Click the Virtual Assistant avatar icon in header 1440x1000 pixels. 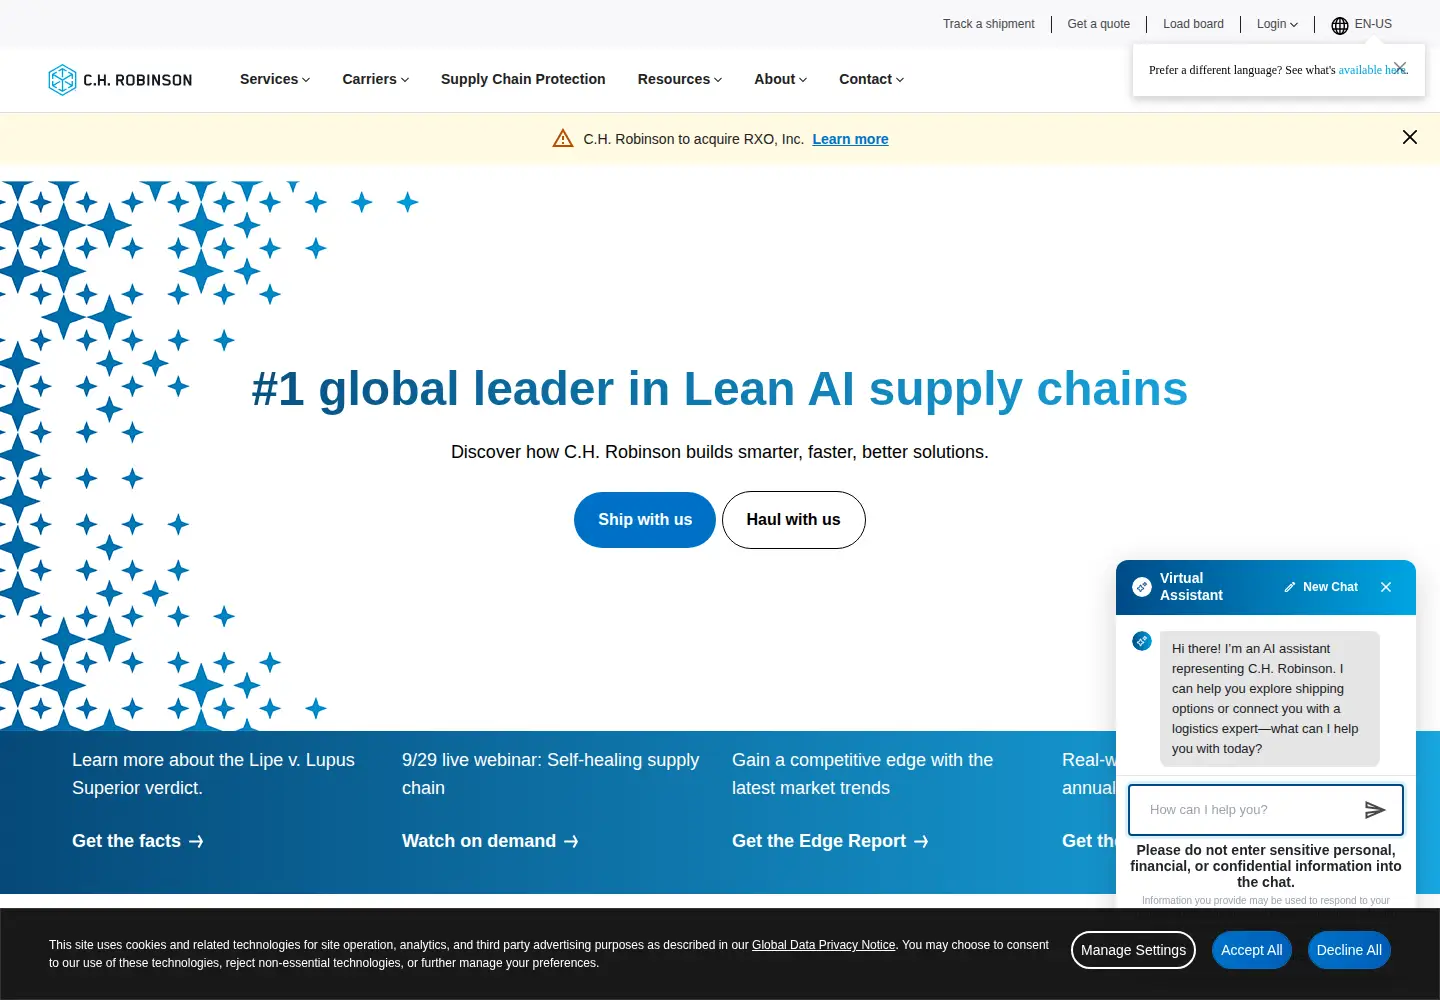(1142, 587)
